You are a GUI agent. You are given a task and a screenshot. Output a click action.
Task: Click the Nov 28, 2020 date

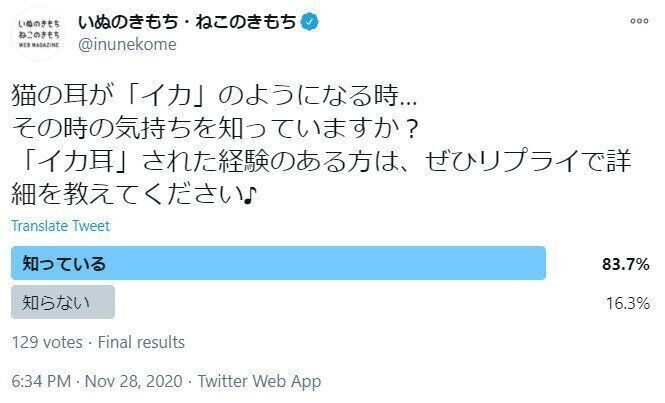point(134,381)
